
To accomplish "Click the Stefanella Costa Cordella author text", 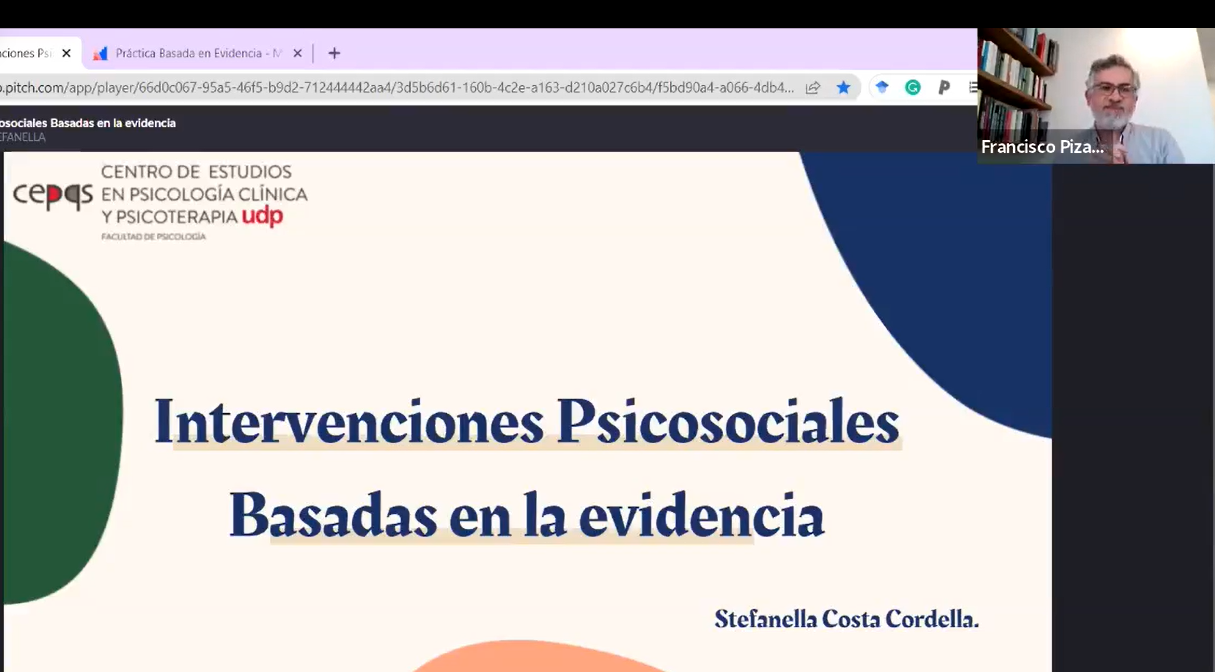I will [846, 619].
